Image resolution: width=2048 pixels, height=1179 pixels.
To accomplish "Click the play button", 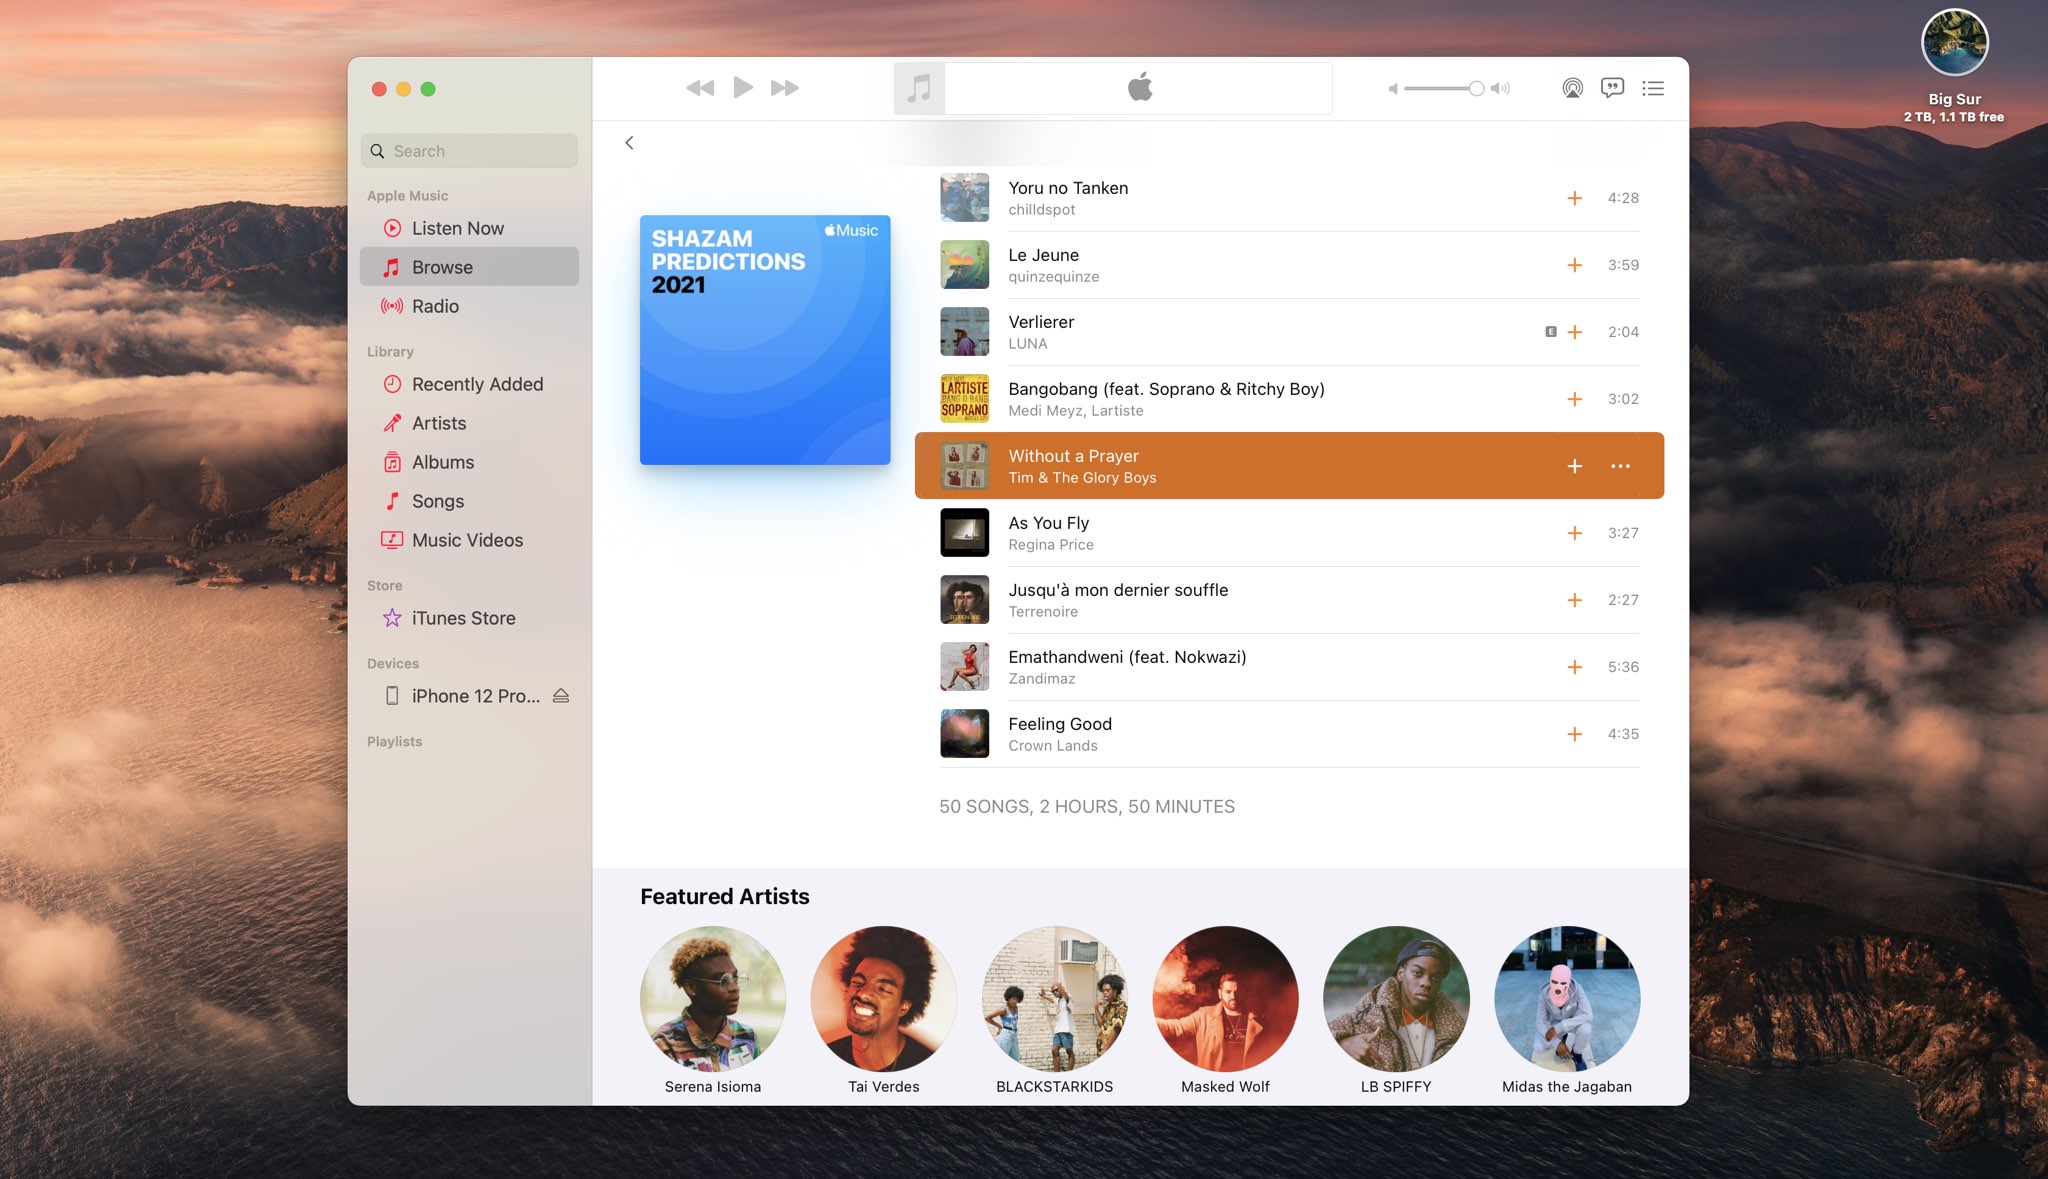I will [x=743, y=88].
